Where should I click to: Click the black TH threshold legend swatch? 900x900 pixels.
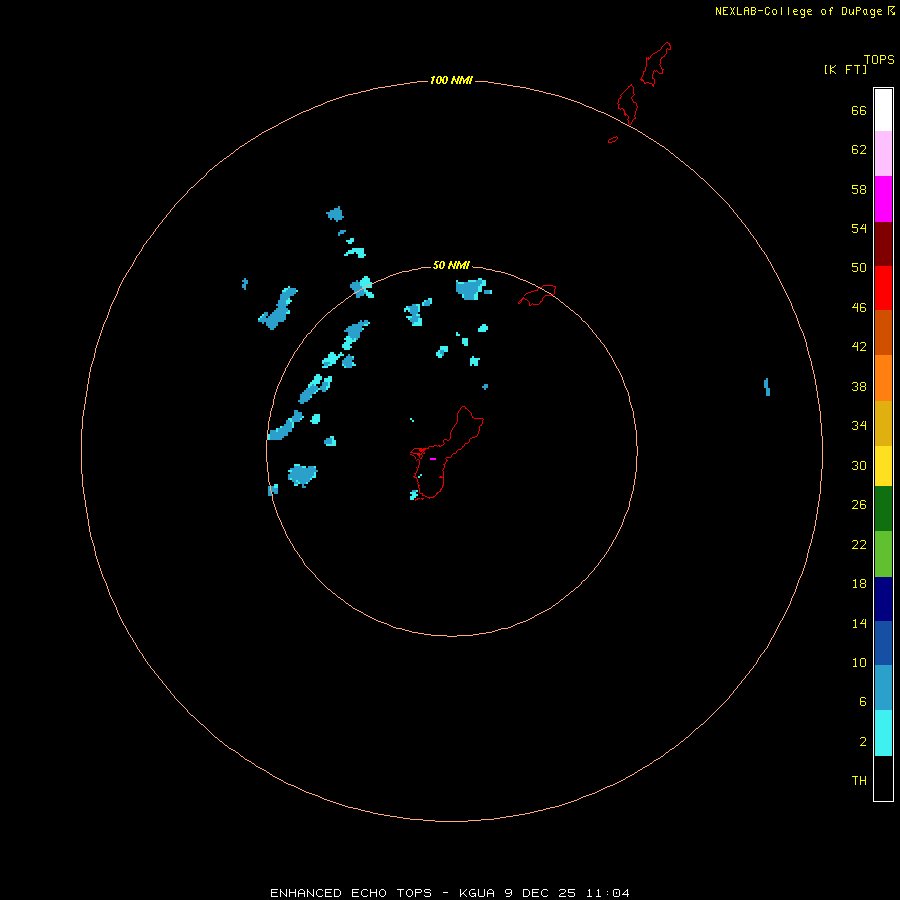click(883, 778)
